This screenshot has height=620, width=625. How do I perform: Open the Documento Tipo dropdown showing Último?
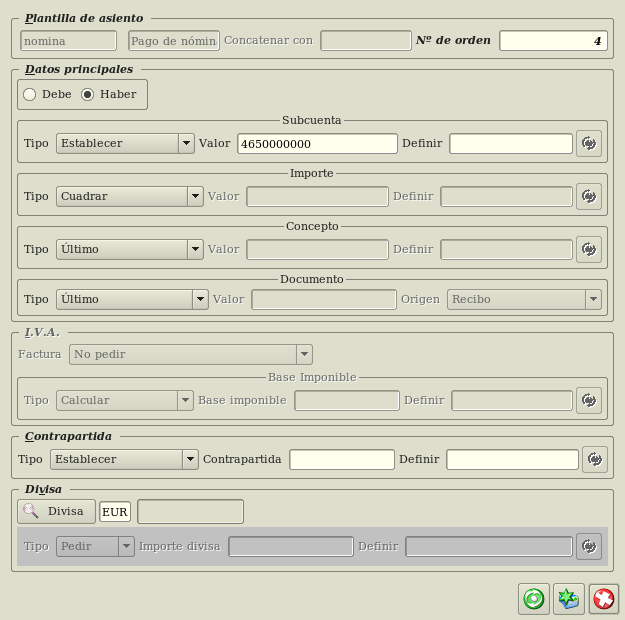[x=132, y=299]
